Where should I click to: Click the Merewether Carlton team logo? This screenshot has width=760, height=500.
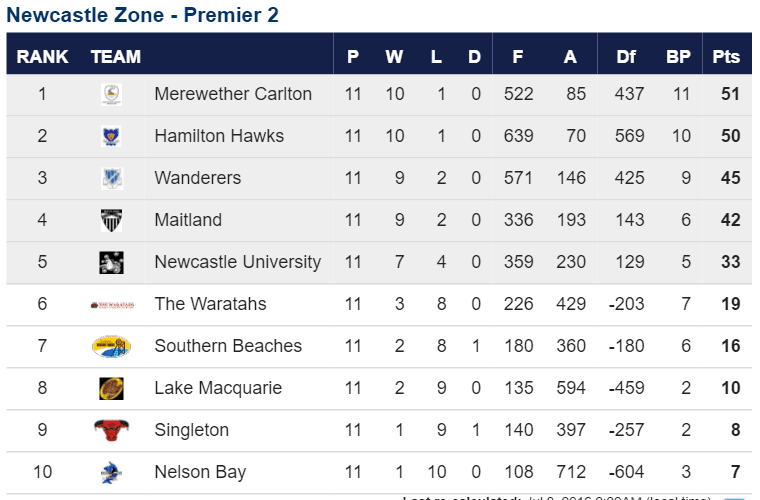[x=111, y=94]
